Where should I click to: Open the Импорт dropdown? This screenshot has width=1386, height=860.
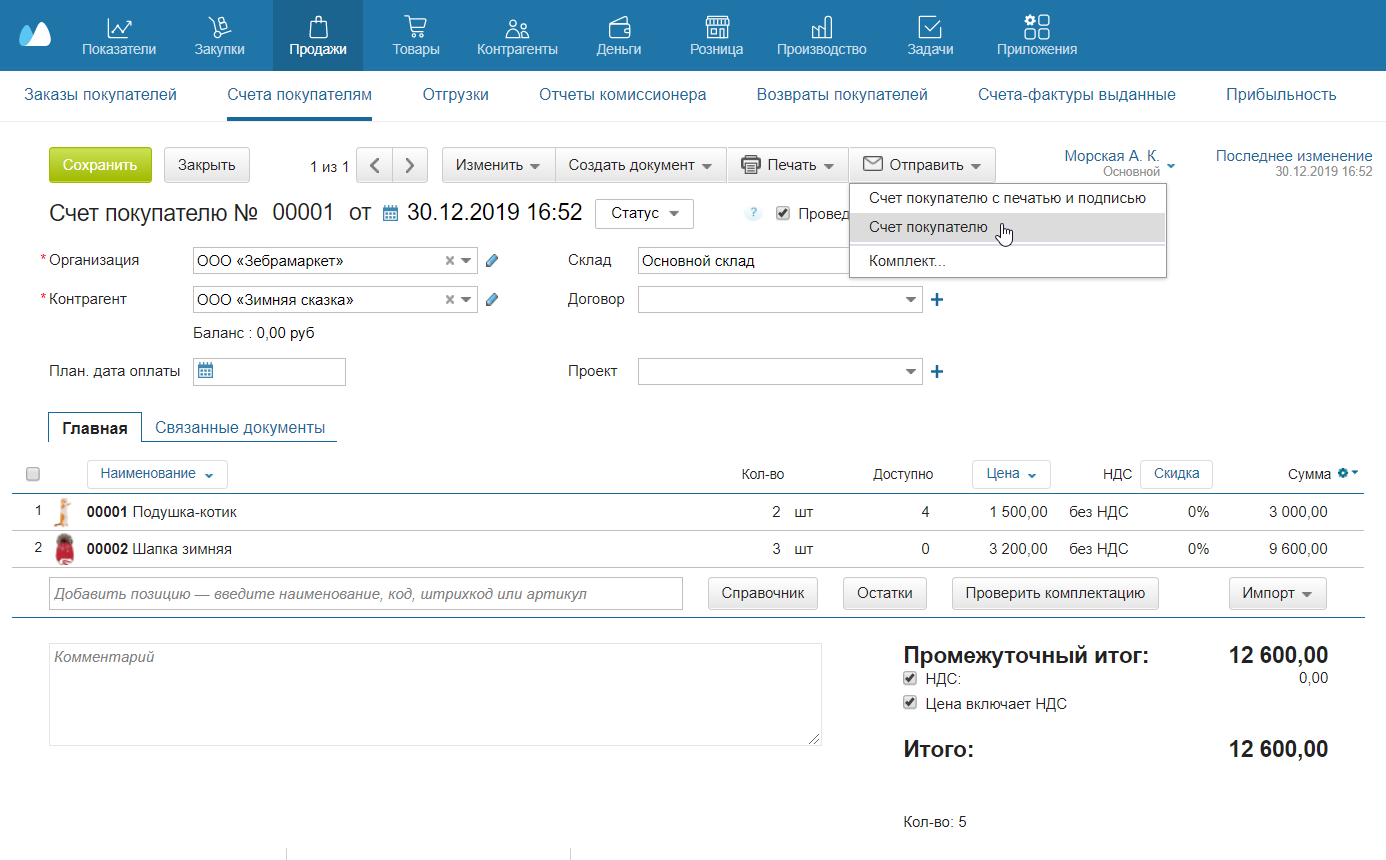point(1277,593)
